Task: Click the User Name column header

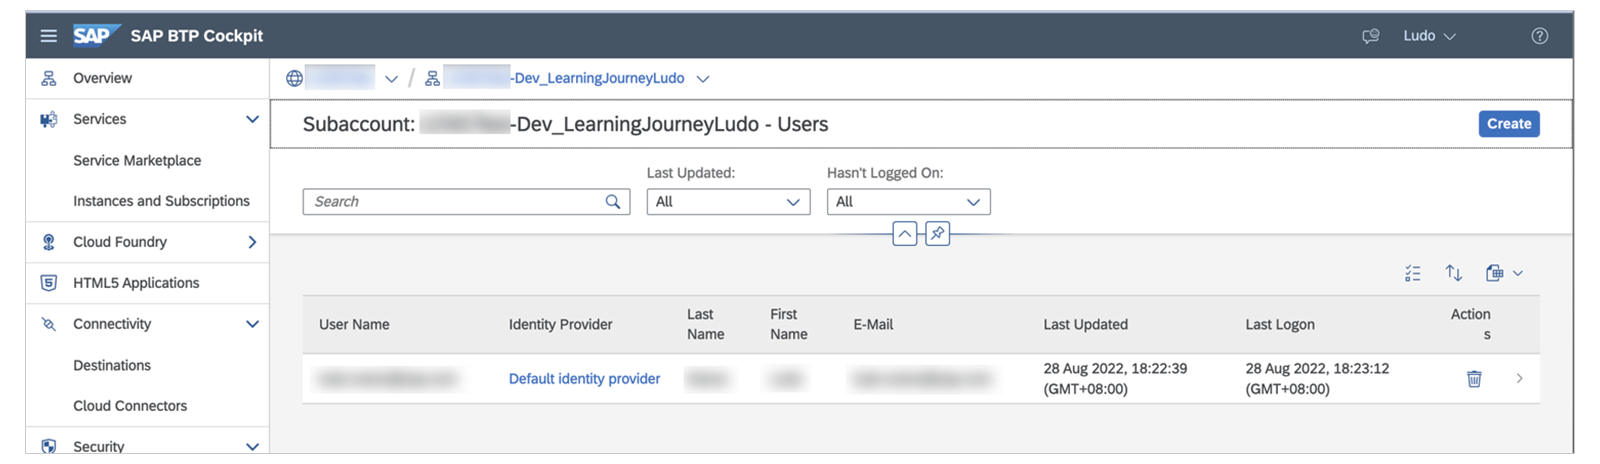Action: coord(354,325)
